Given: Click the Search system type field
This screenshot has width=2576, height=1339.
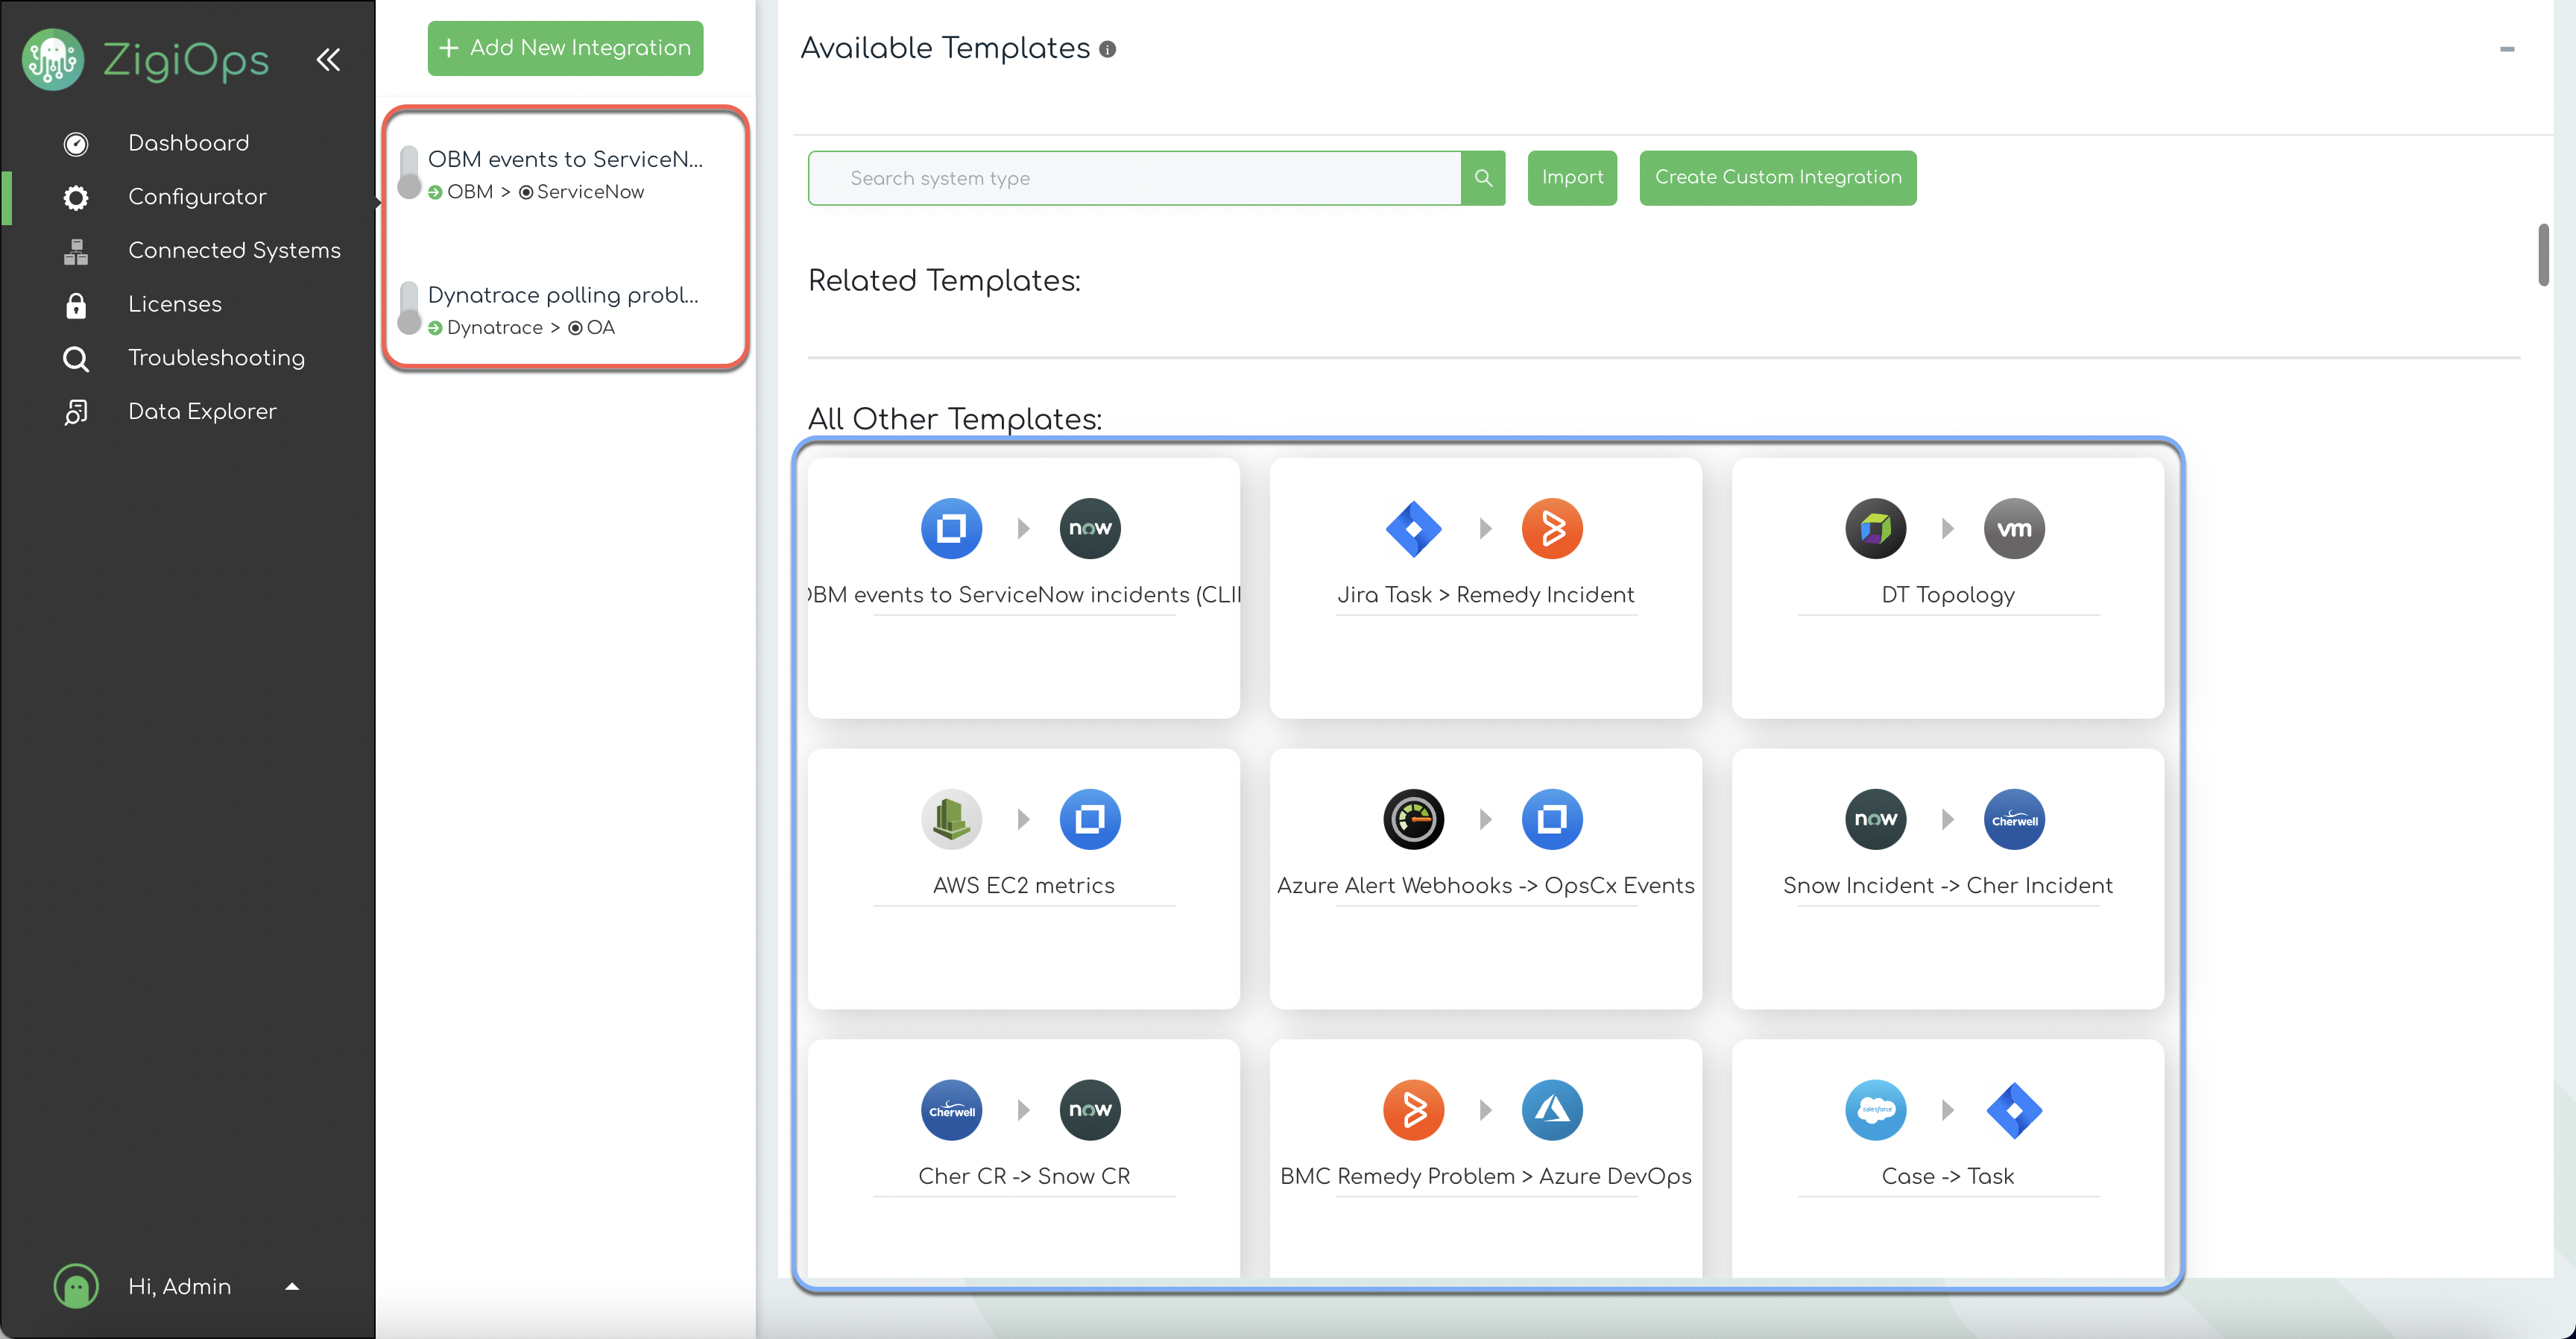Looking at the screenshot, I should (1135, 178).
